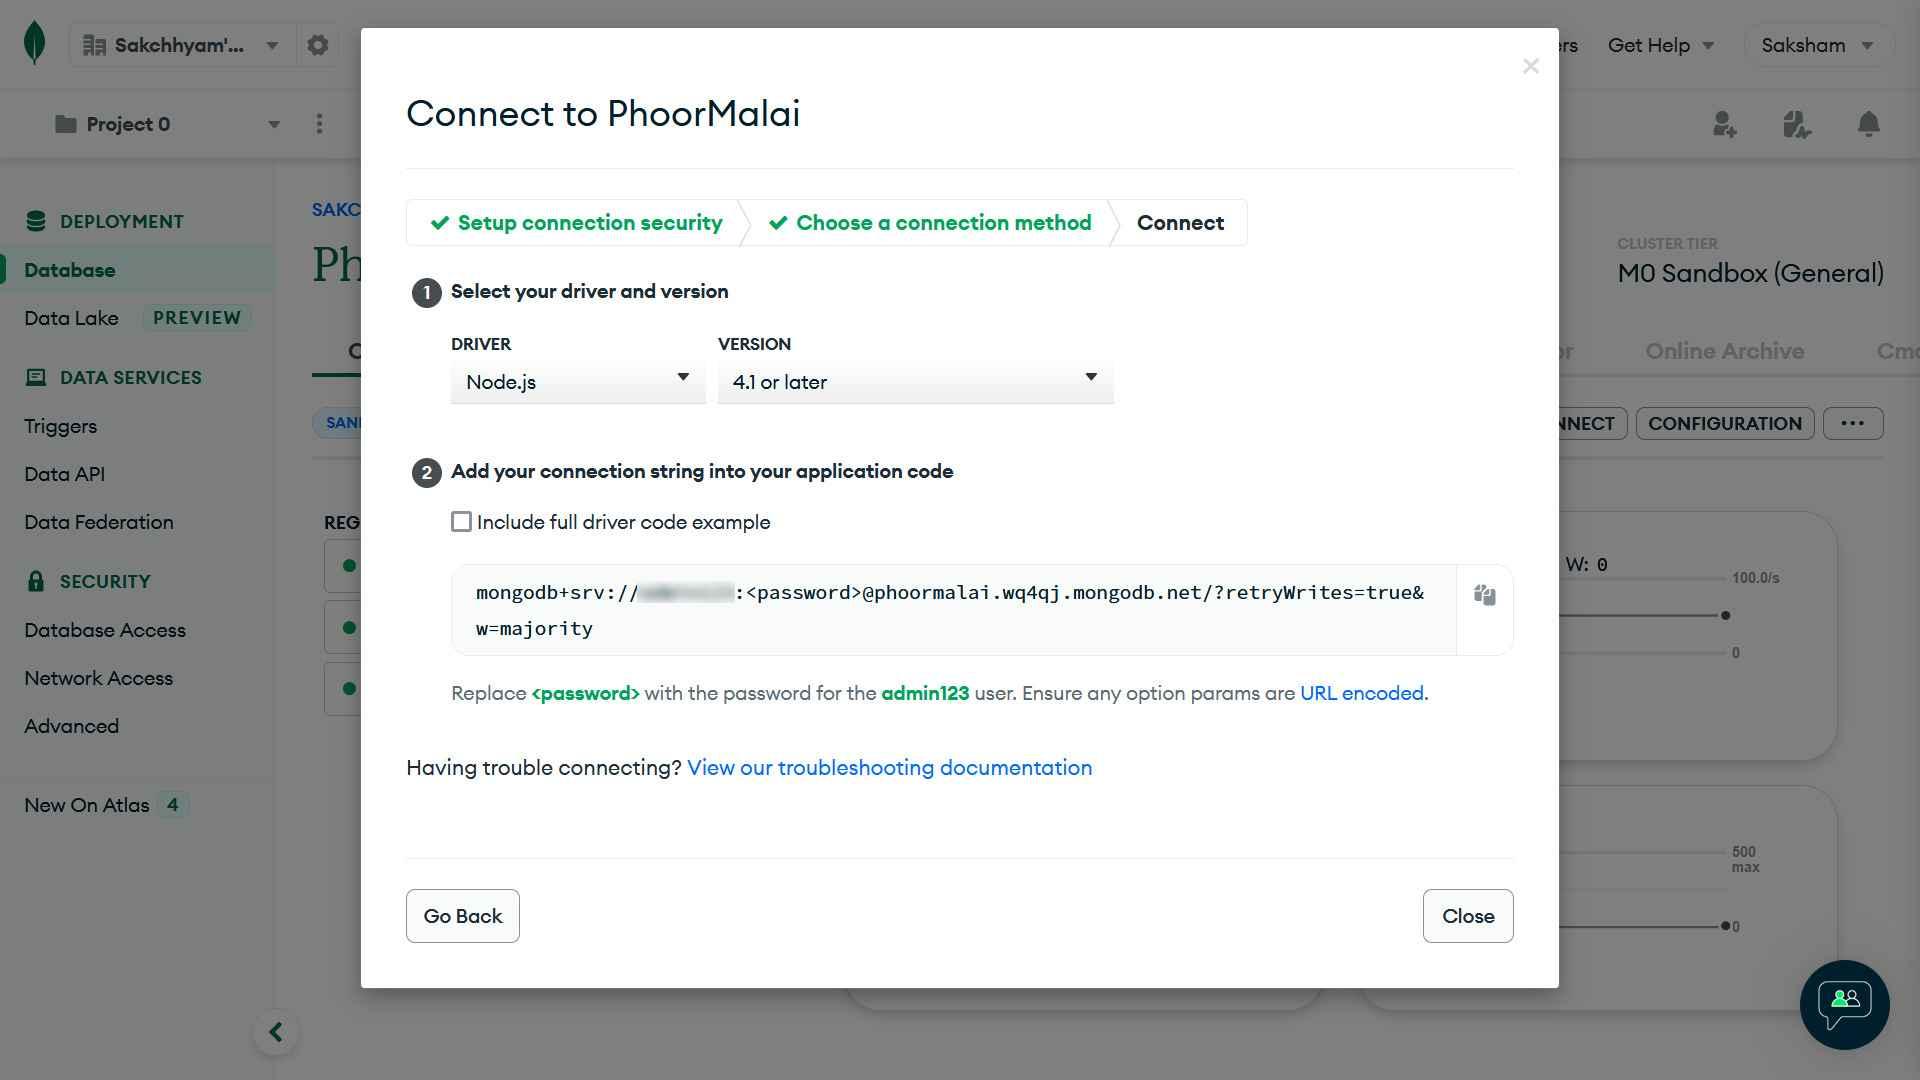Open the version 4.1 or later dropdown

(x=915, y=382)
